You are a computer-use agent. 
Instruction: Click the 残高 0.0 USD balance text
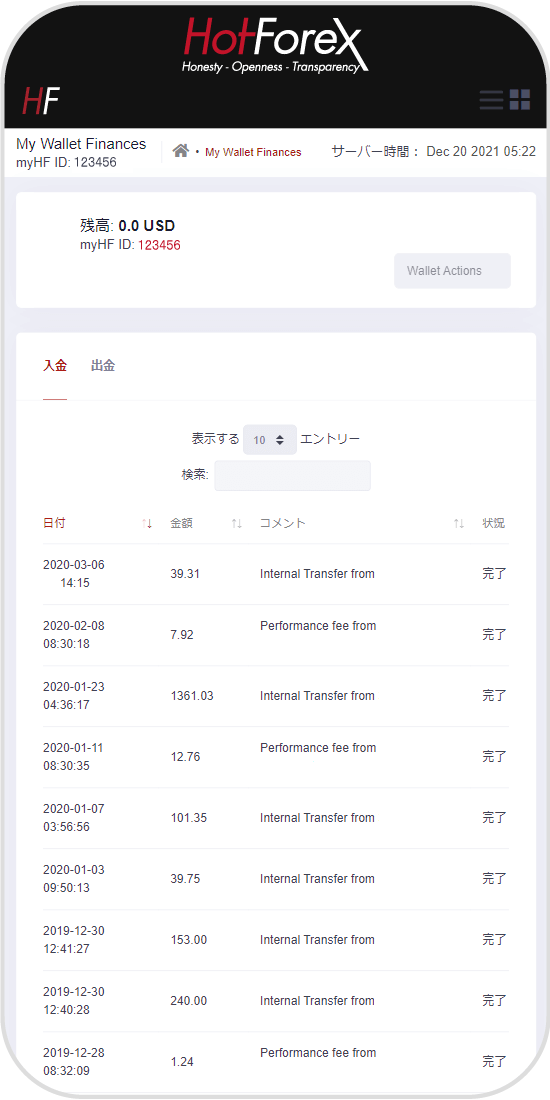point(128,226)
